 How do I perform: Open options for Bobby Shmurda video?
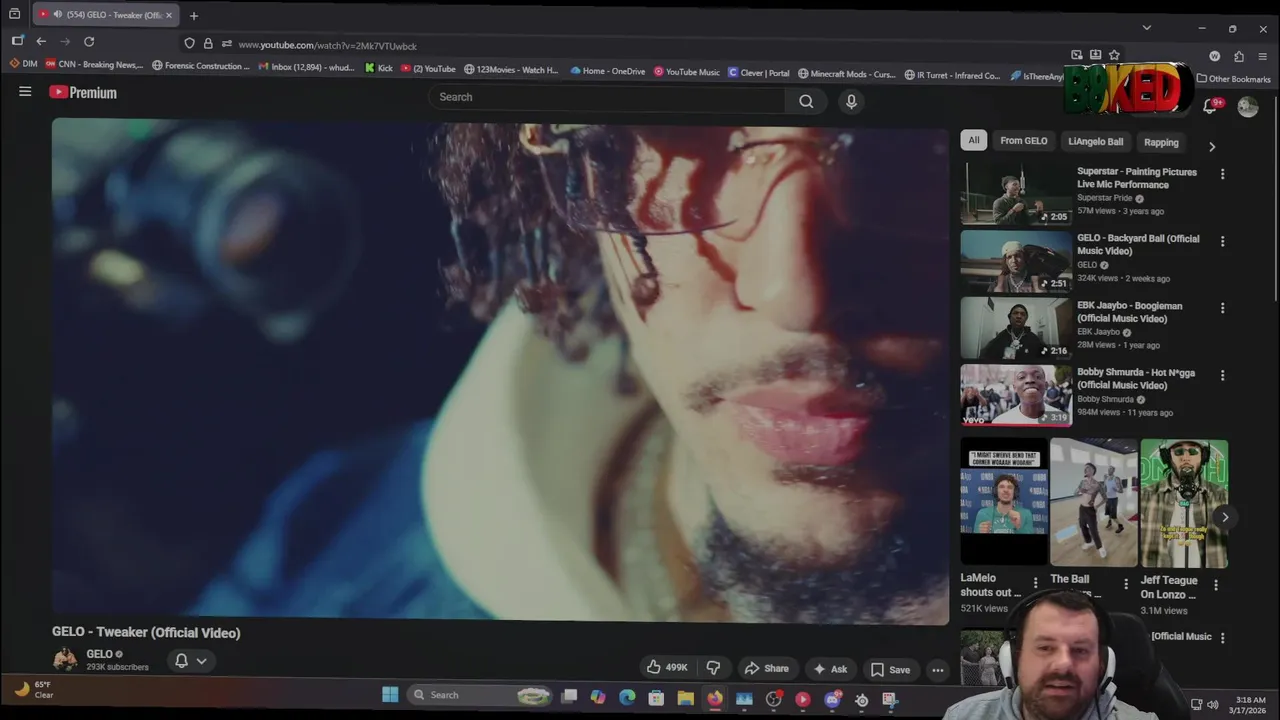[1222, 375]
